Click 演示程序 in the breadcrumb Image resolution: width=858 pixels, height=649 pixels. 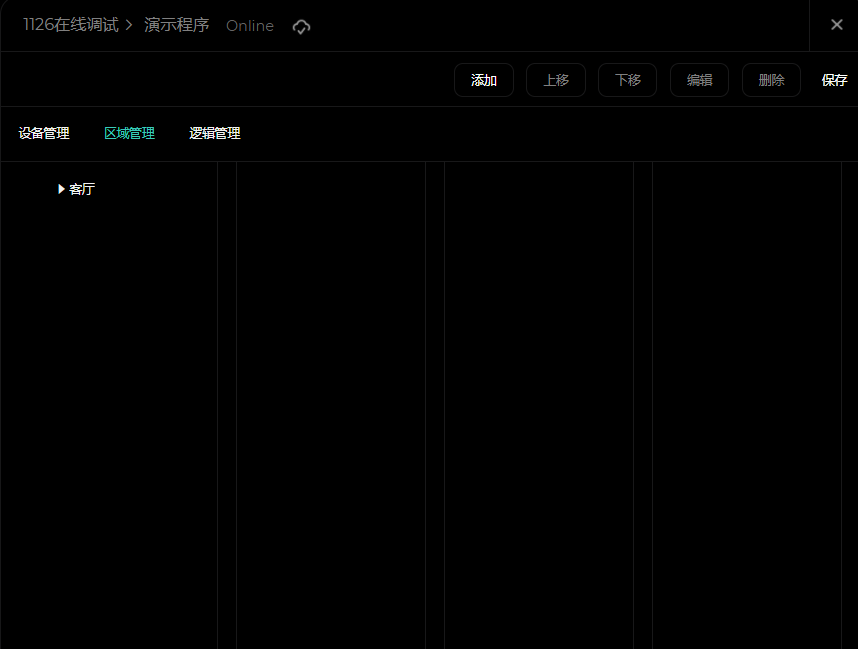point(177,25)
